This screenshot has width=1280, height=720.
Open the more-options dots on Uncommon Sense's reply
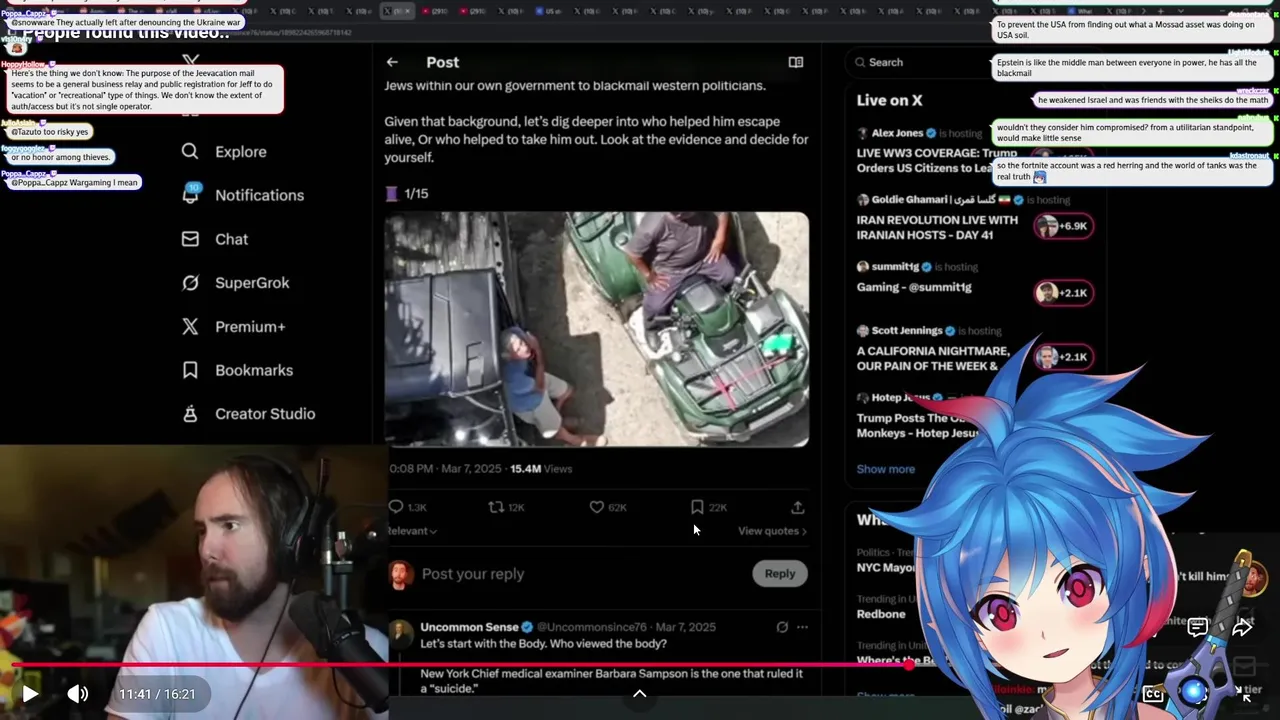click(802, 627)
